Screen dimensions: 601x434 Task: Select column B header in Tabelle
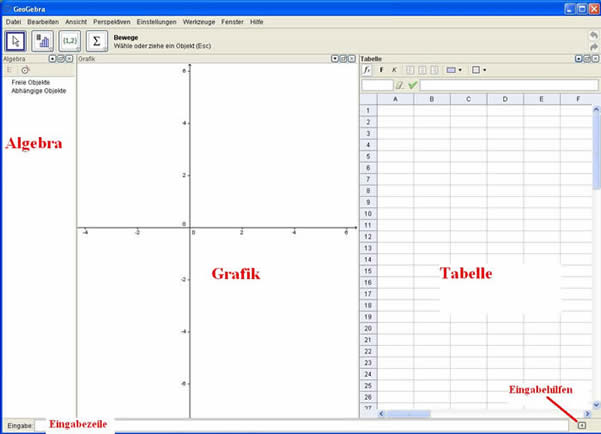tap(432, 99)
